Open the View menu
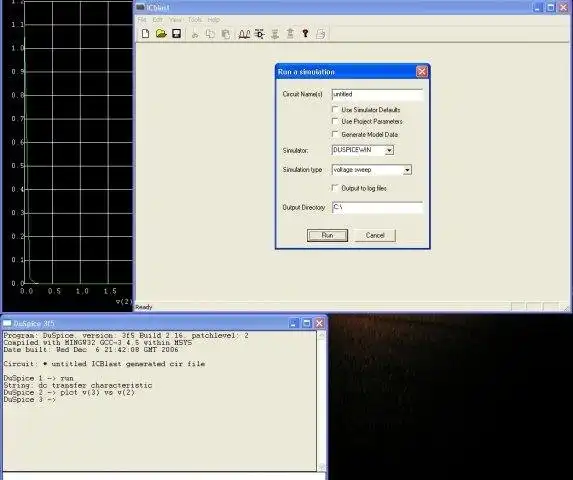Screen dimensions: 573x480 (175, 20)
